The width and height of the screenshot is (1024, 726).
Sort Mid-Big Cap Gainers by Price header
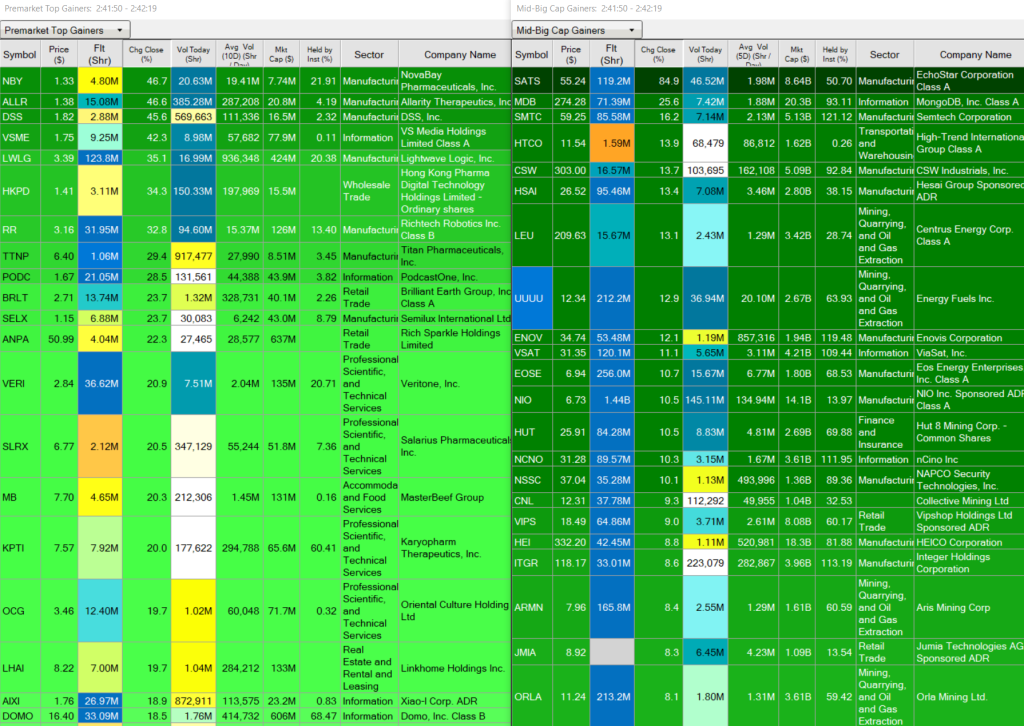(571, 55)
